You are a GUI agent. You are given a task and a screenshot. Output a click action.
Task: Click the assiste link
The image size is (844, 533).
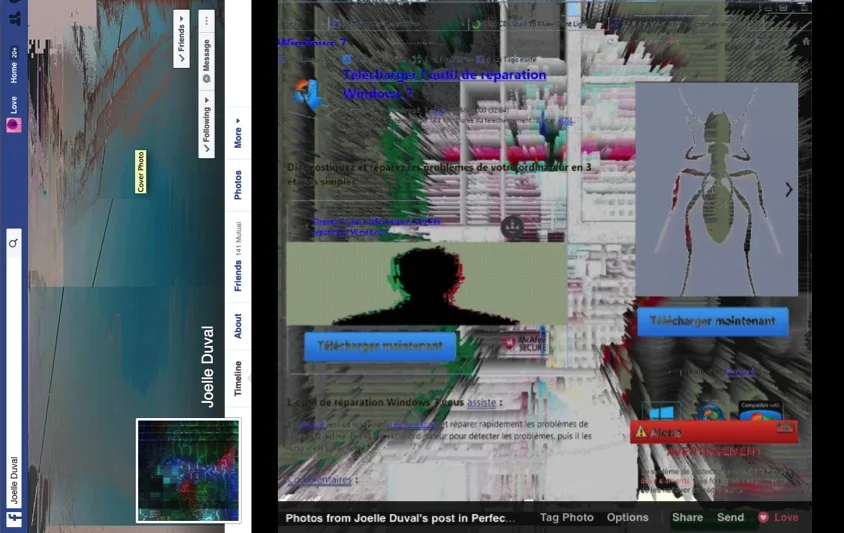point(481,402)
